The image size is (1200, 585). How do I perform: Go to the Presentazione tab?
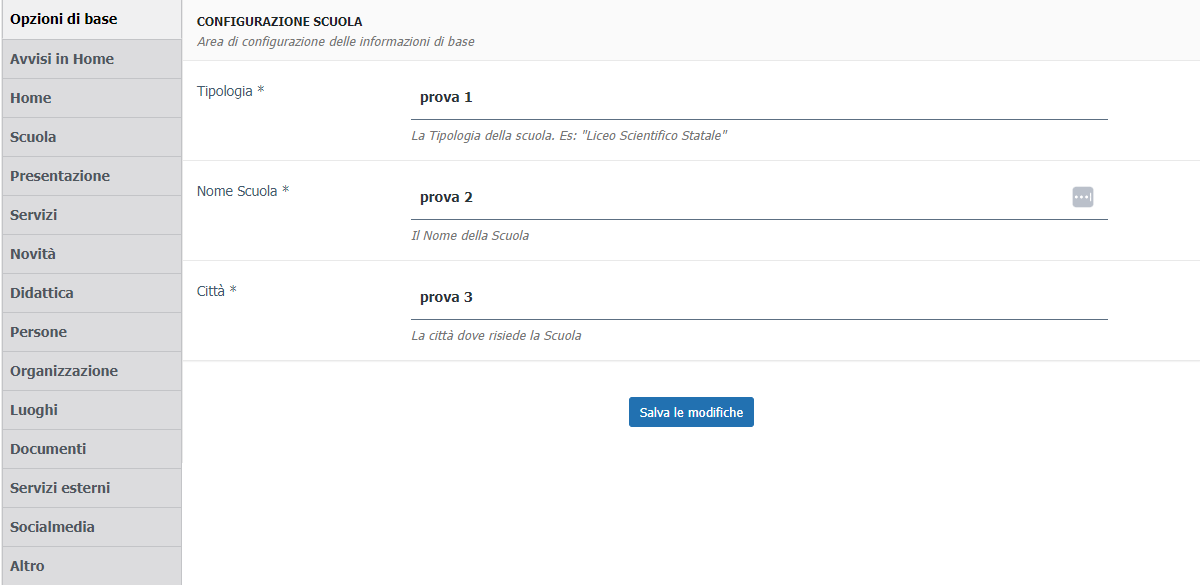tap(91, 176)
